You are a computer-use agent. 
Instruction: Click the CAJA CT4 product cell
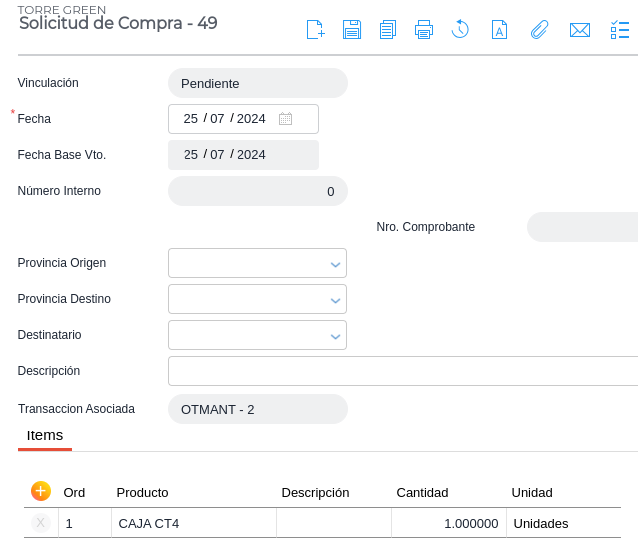click(x=193, y=523)
